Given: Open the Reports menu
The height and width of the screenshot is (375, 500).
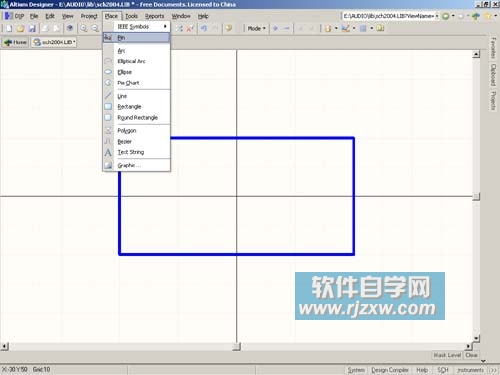Looking at the screenshot, I should (154, 16).
